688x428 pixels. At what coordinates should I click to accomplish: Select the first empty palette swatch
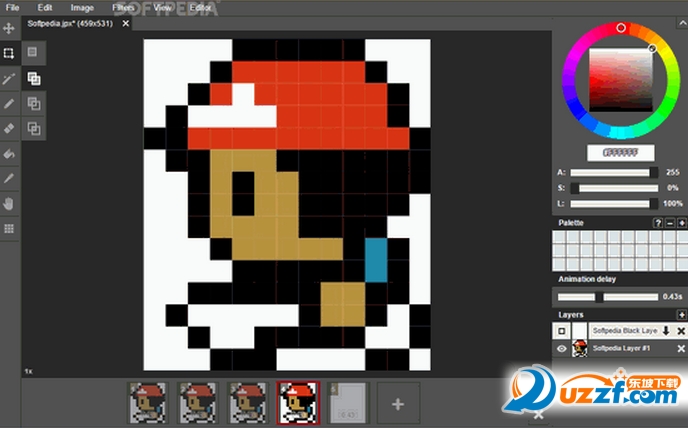click(x=559, y=237)
